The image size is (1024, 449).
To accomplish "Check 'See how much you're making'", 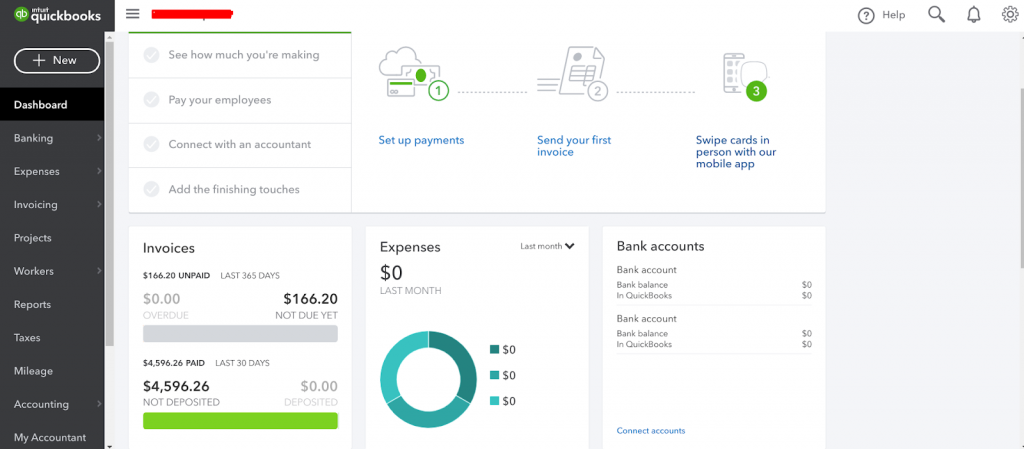I will coord(152,55).
